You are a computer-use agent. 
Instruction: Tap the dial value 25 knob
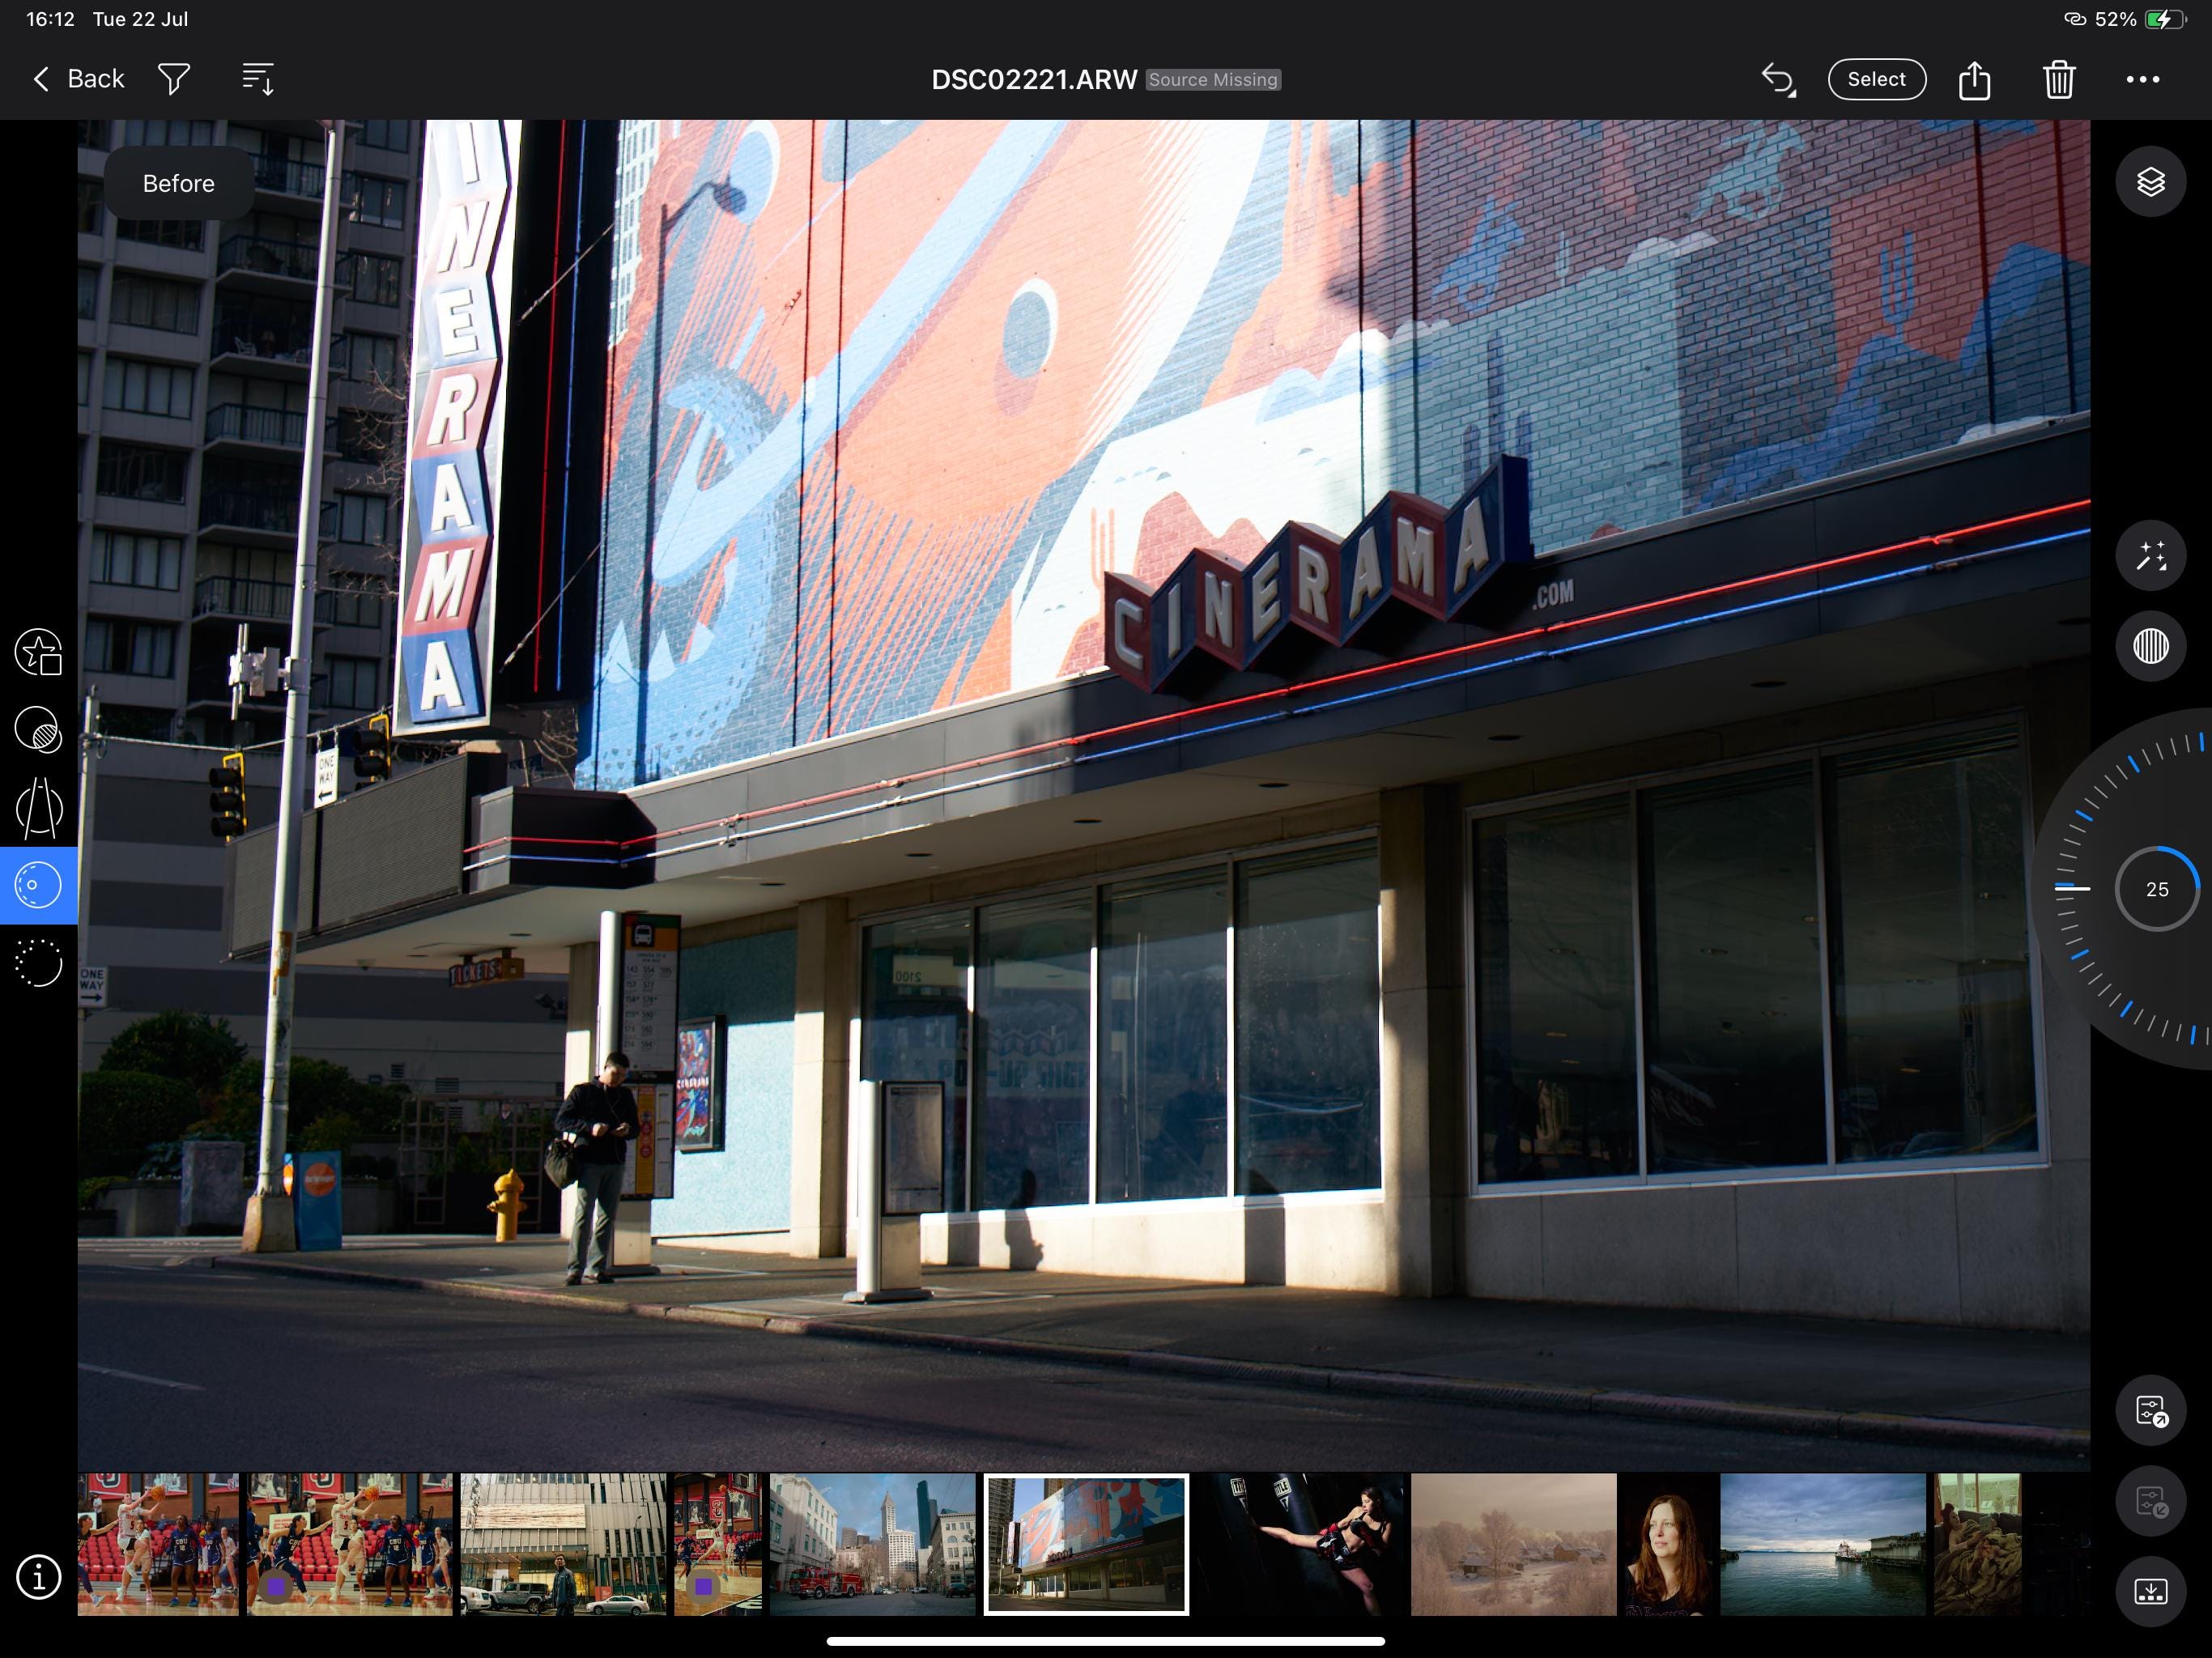pyautogui.click(x=2157, y=889)
